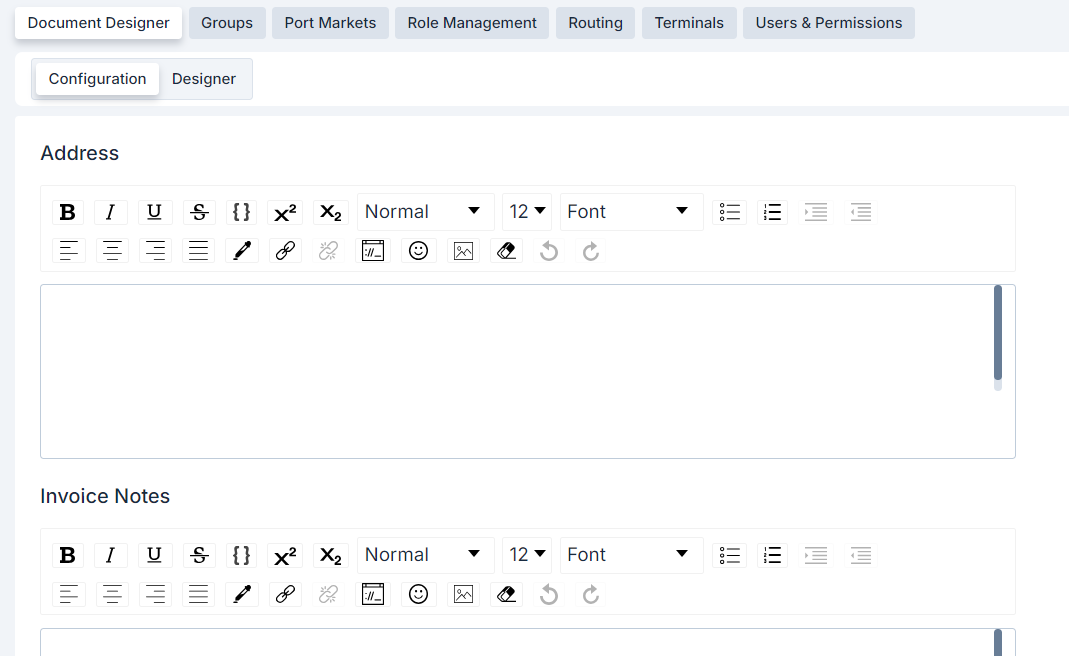Center align text in Address editor
Viewport: 1069px width, 656px height.
(112, 251)
